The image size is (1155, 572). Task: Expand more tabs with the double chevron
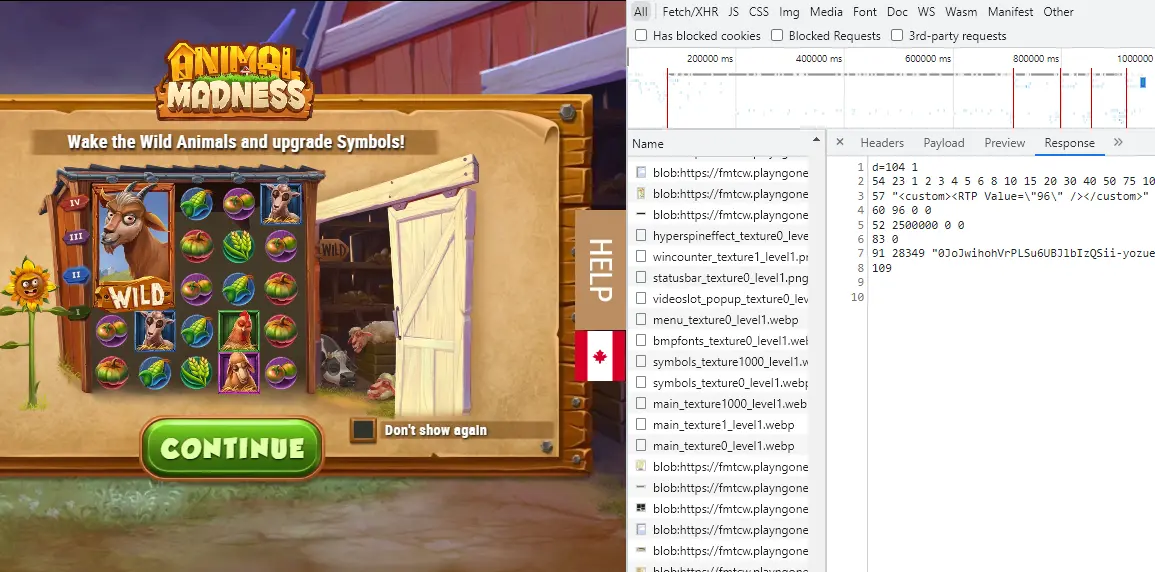pyautogui.click(x=1118, y=142)
